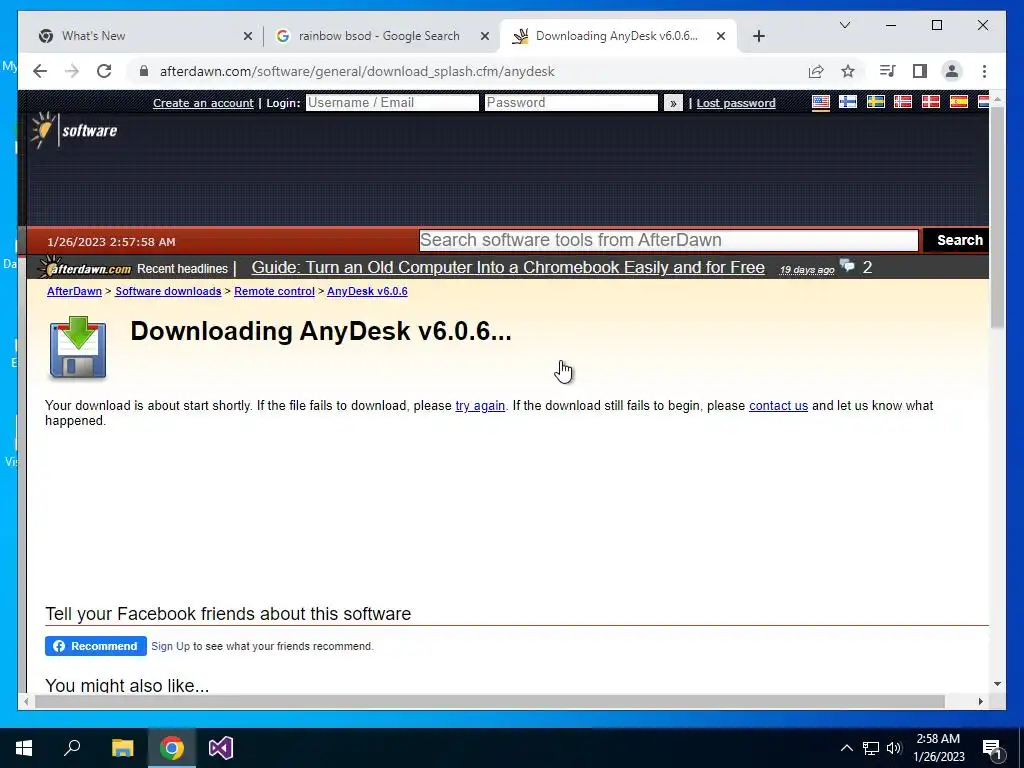Focus the Password field
Screen dimensions: 1024x768
[x=571, y=103]
